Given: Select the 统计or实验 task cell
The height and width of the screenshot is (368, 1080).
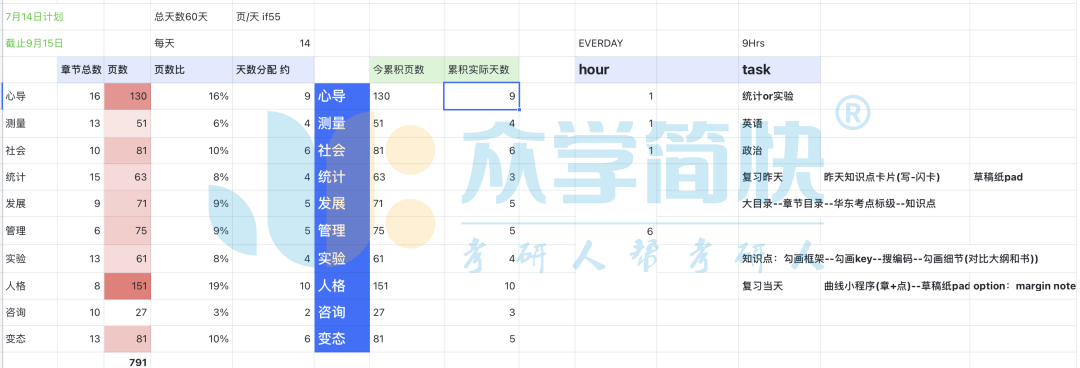Looking at the screenshot, I should (779, 96).
